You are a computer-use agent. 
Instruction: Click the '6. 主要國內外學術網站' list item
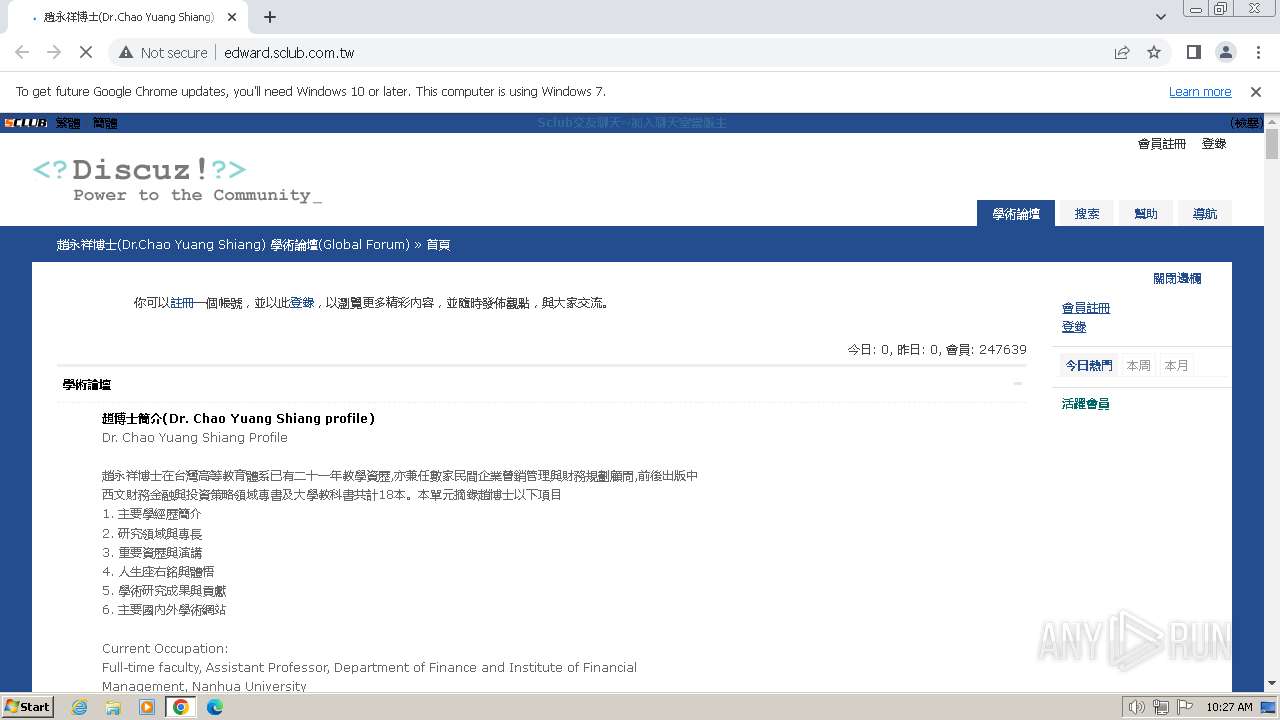[164, 610]
